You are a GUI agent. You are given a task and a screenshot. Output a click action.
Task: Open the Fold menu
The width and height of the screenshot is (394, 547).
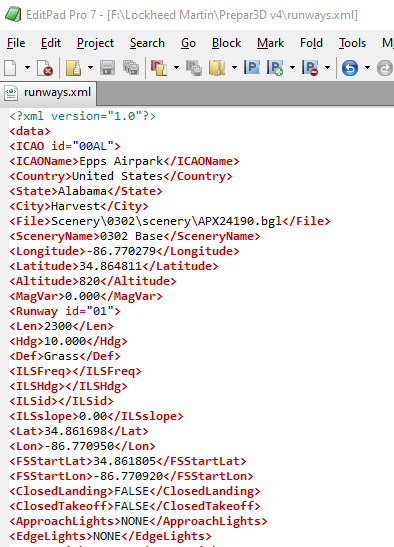coord(311,43)
